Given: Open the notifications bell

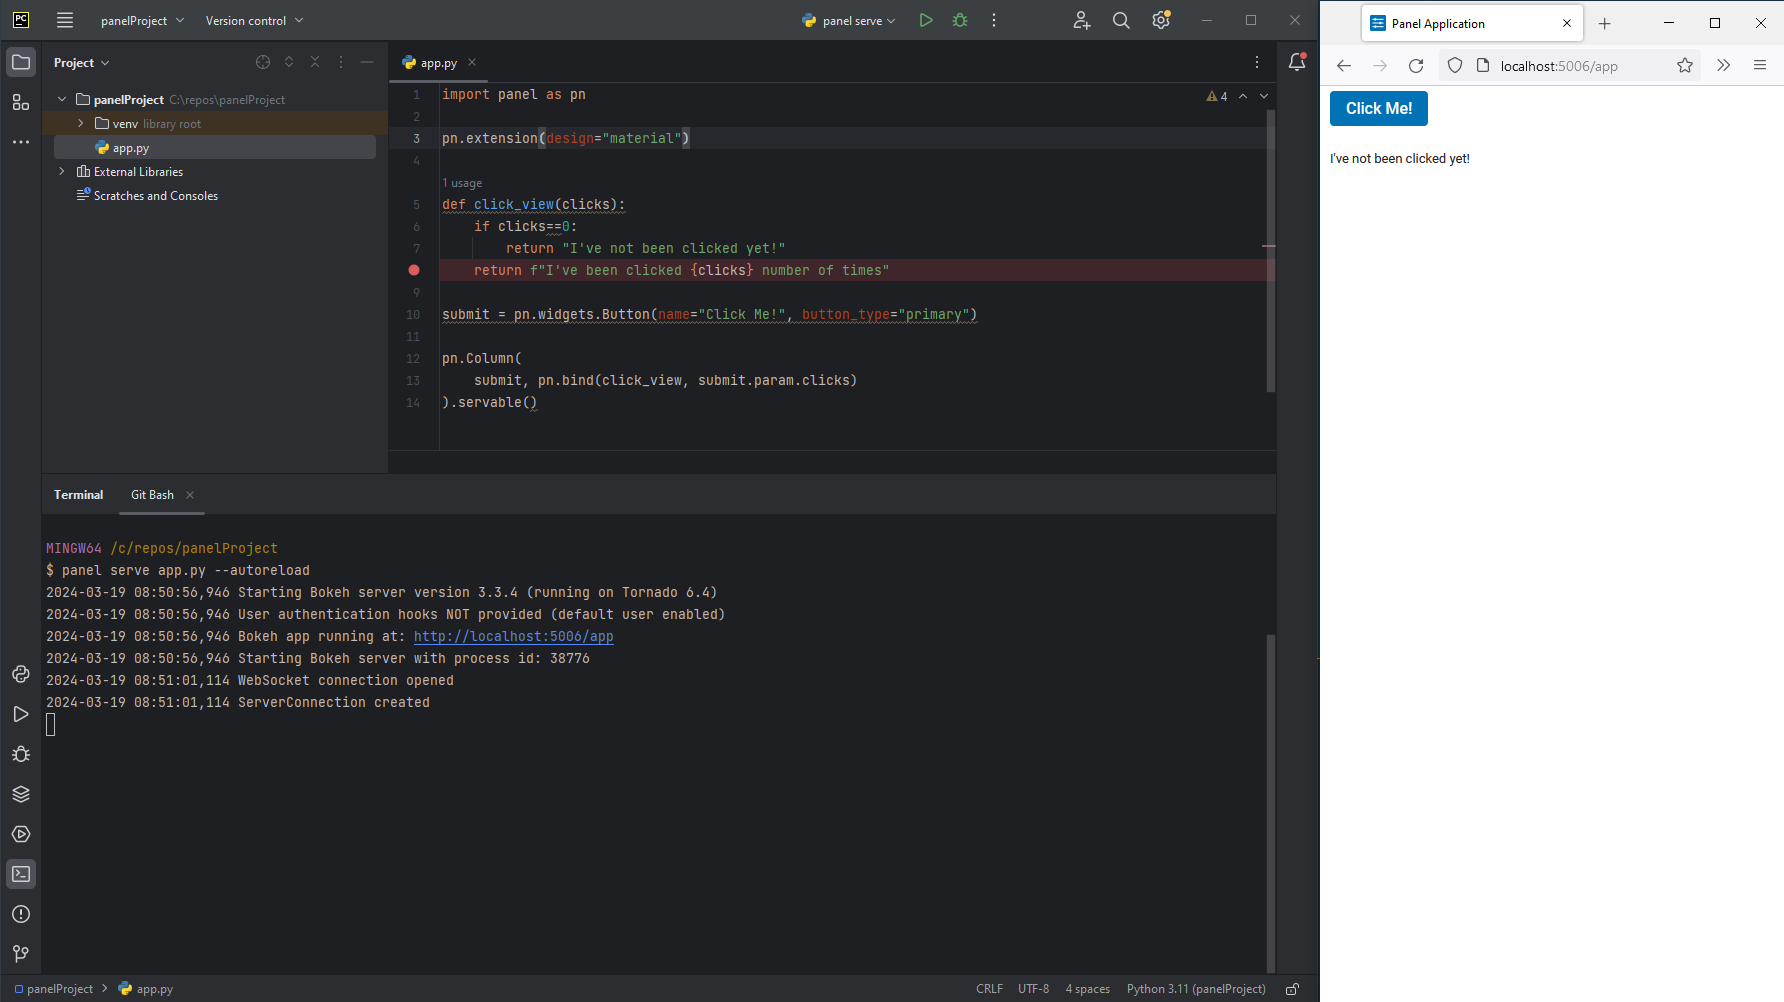Looking at the screenshot, I should tap(1297, 62).
